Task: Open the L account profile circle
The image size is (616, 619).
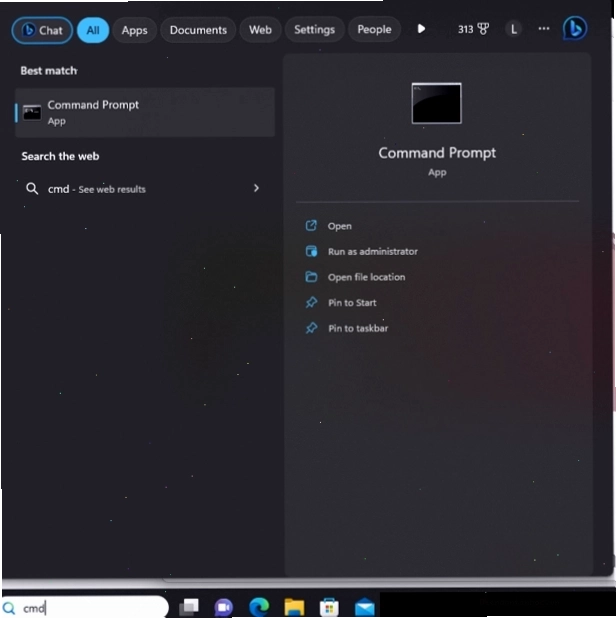Action: coord(514,29)
